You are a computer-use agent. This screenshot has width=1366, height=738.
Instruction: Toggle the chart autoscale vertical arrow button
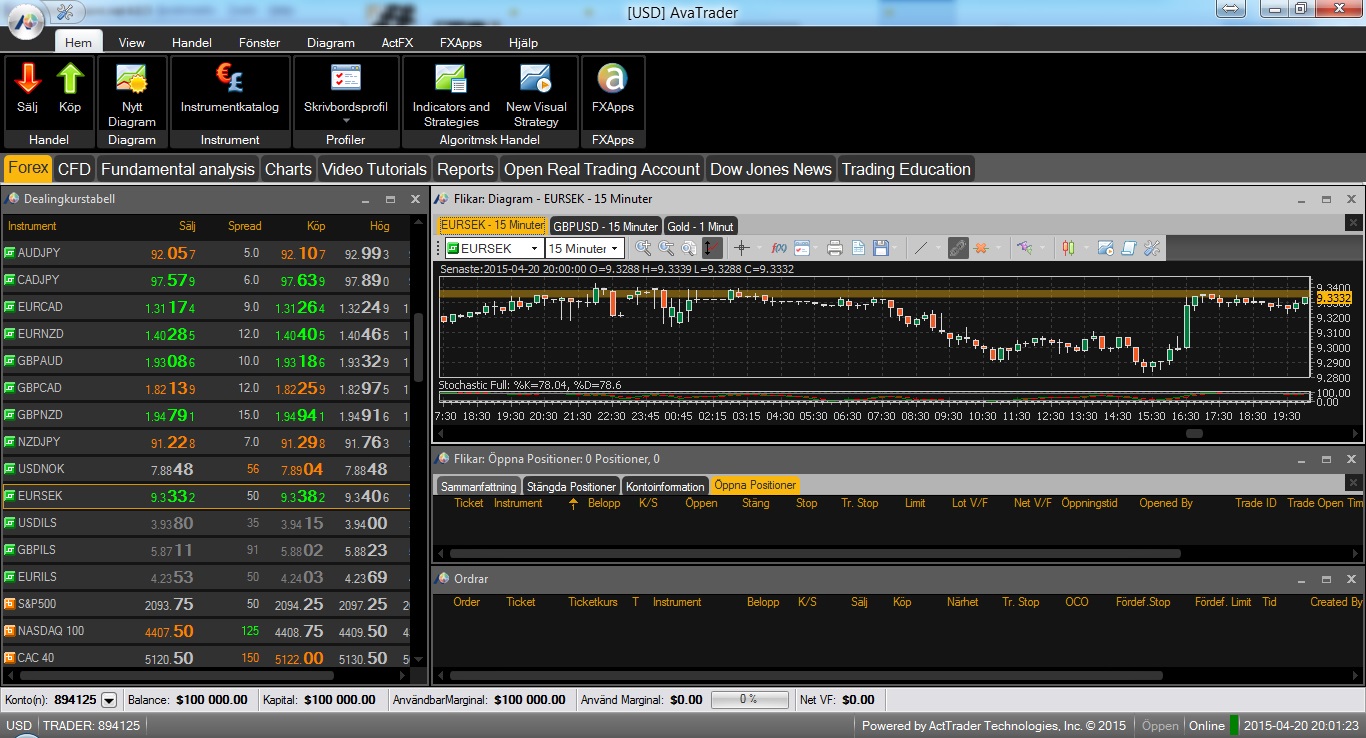[712, 248]
